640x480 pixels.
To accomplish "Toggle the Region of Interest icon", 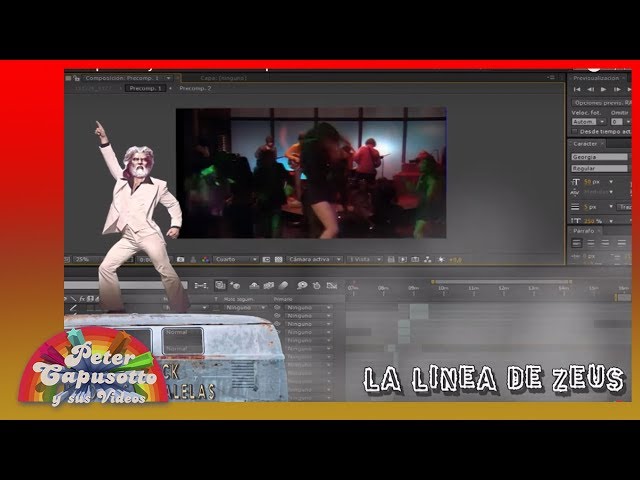I will 266,260.
